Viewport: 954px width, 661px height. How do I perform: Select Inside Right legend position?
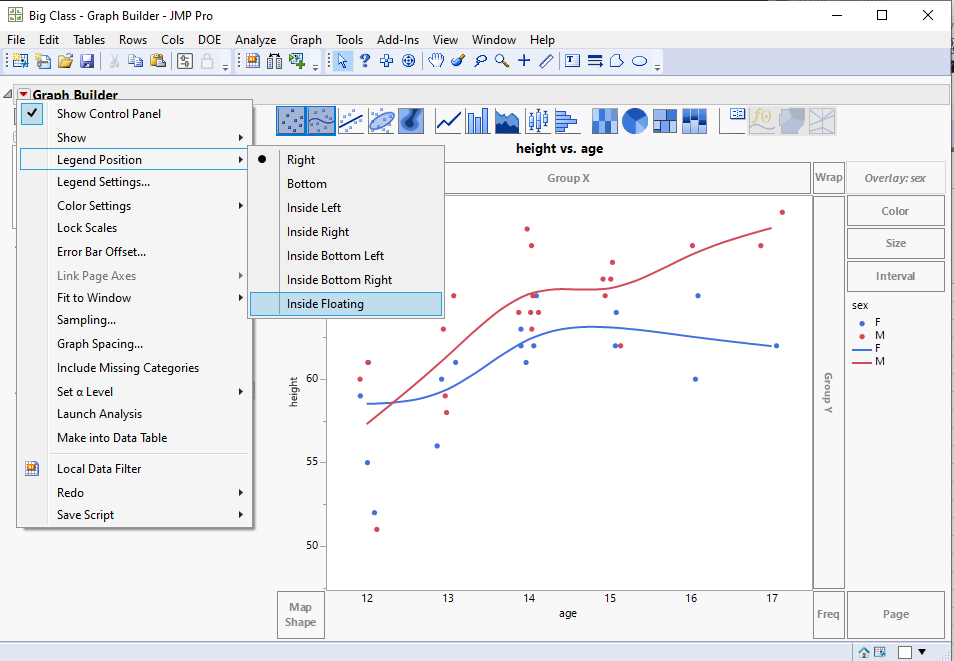click(x=346, y=232)
